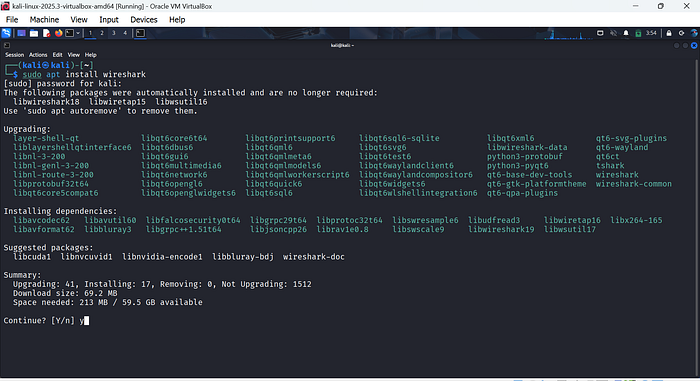The height and width of the screenshot is (381, 700).
Task: Click the muted volume icon in Kali tray
Action: [613, 33]
